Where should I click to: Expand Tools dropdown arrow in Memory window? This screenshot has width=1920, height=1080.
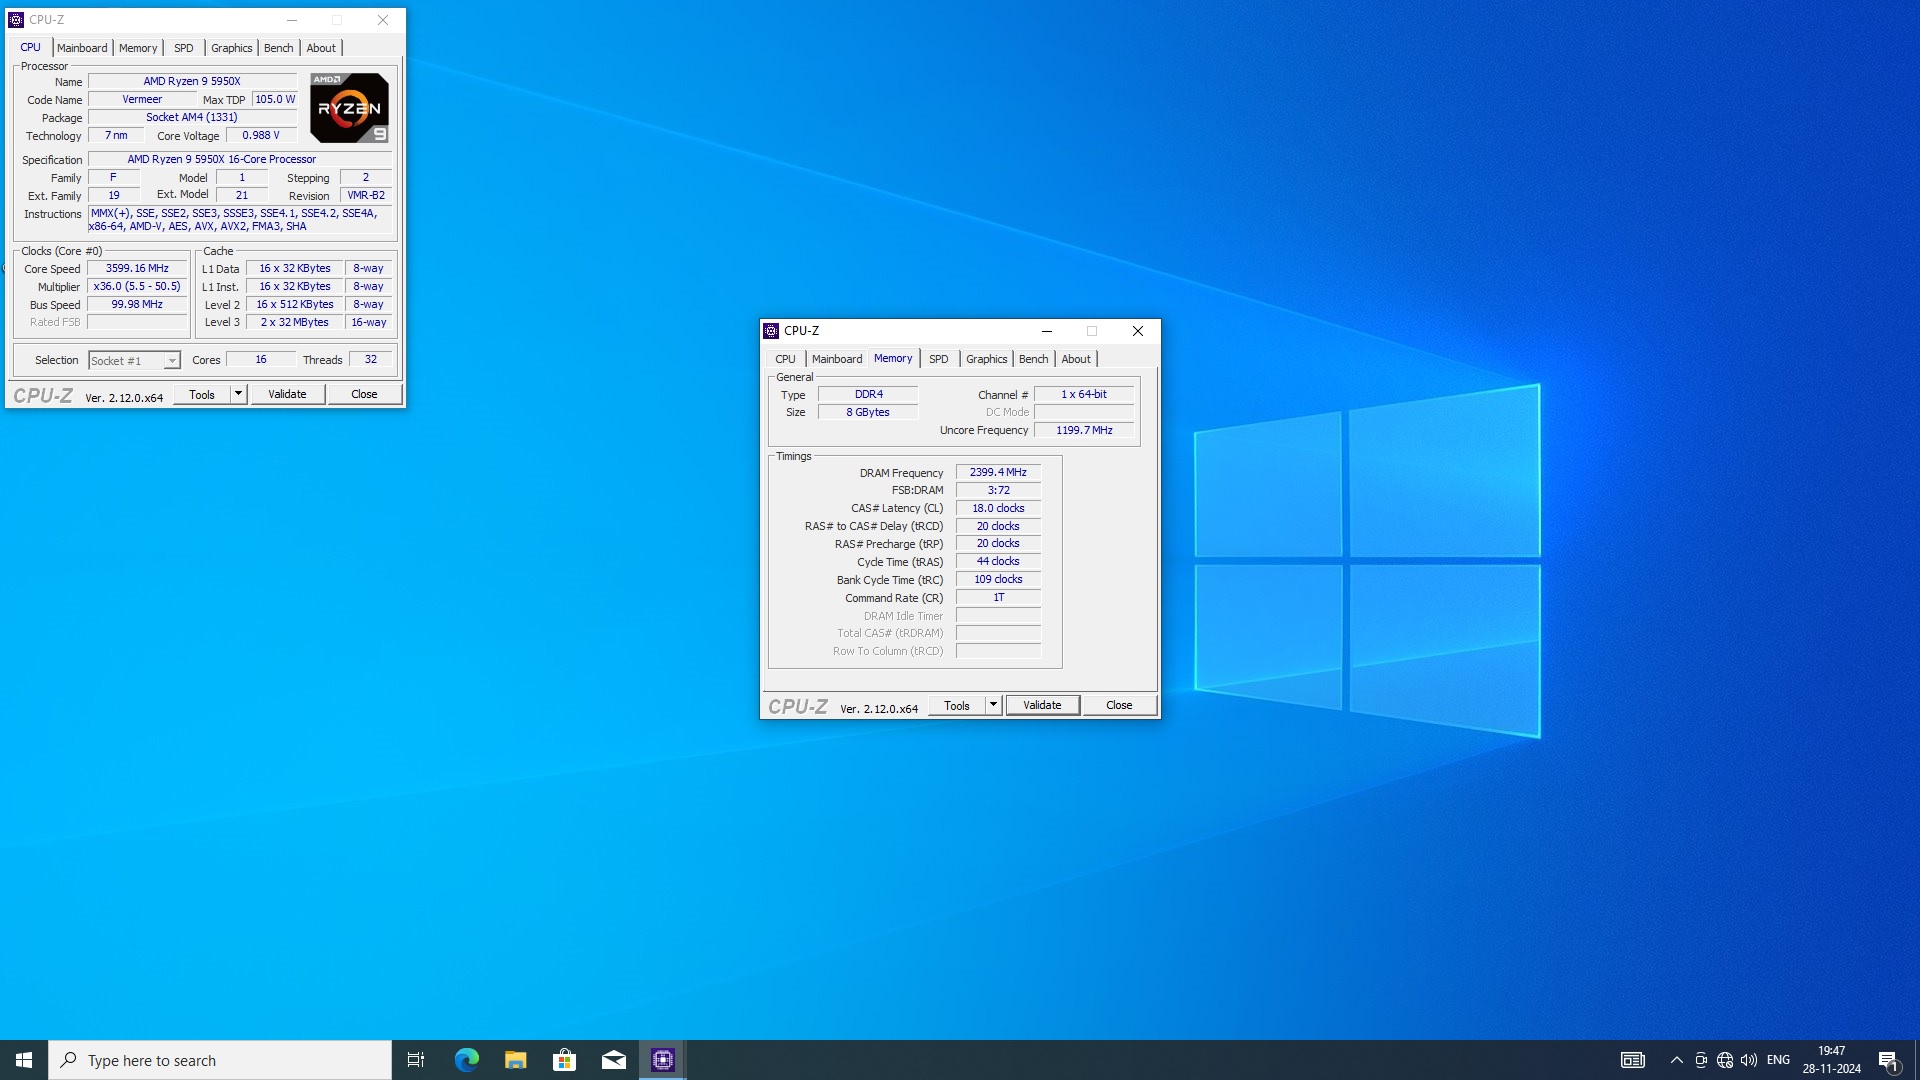point(993,705)
